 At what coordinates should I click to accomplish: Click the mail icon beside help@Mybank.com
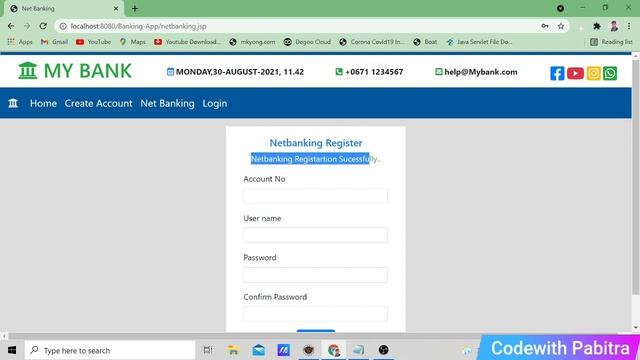[438, 72]
